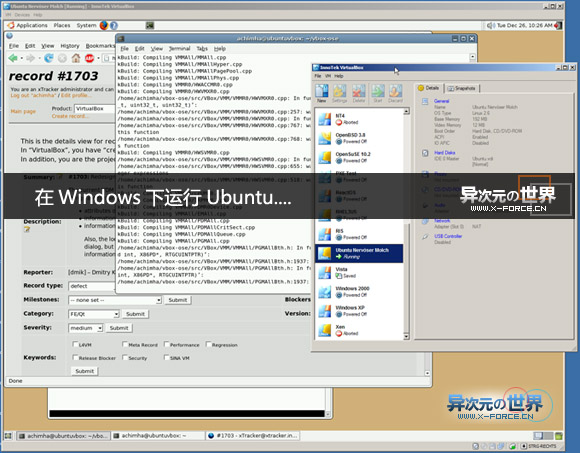Click red power icon in GNOME panel
Viewport: 580px width, 453px height.
coord(558,25)
